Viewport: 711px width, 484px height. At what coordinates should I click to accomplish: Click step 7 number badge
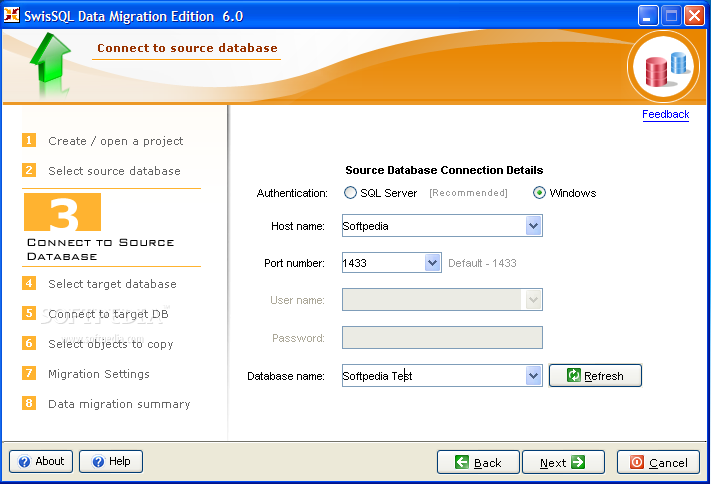[x=29, y=373]
